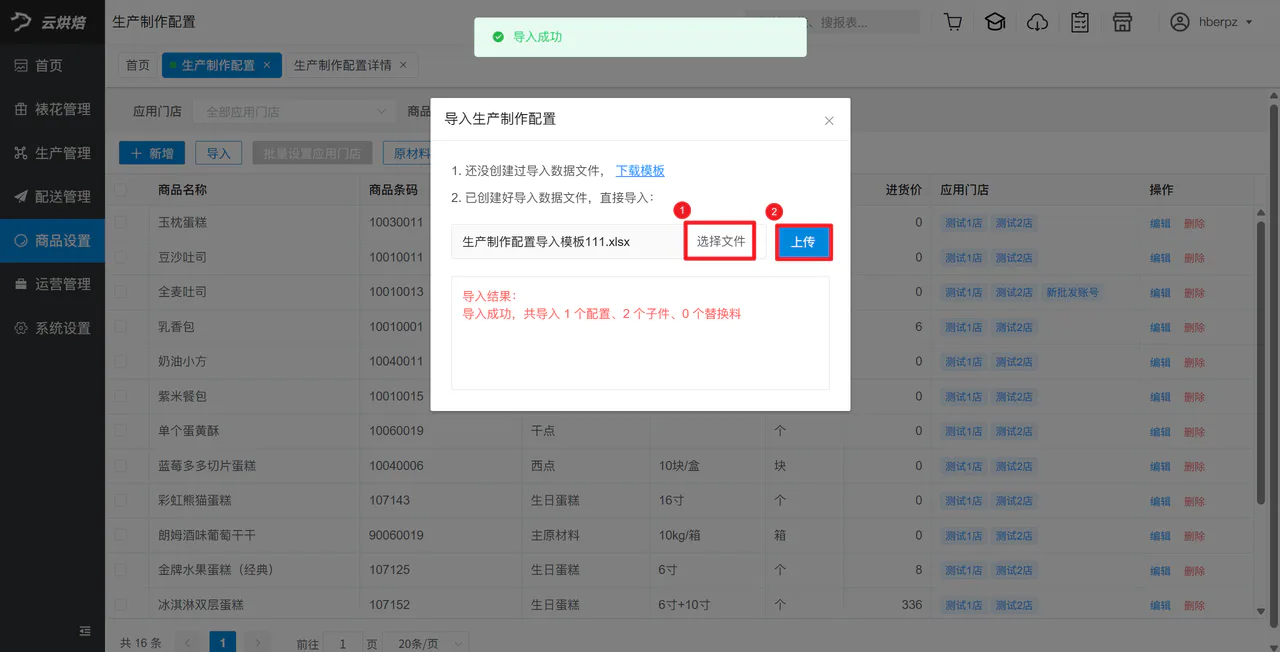This screenshot has width=1280, height=652.
Task: Click the clipboard checklist icon in header
Action: tap(1080, 22)
